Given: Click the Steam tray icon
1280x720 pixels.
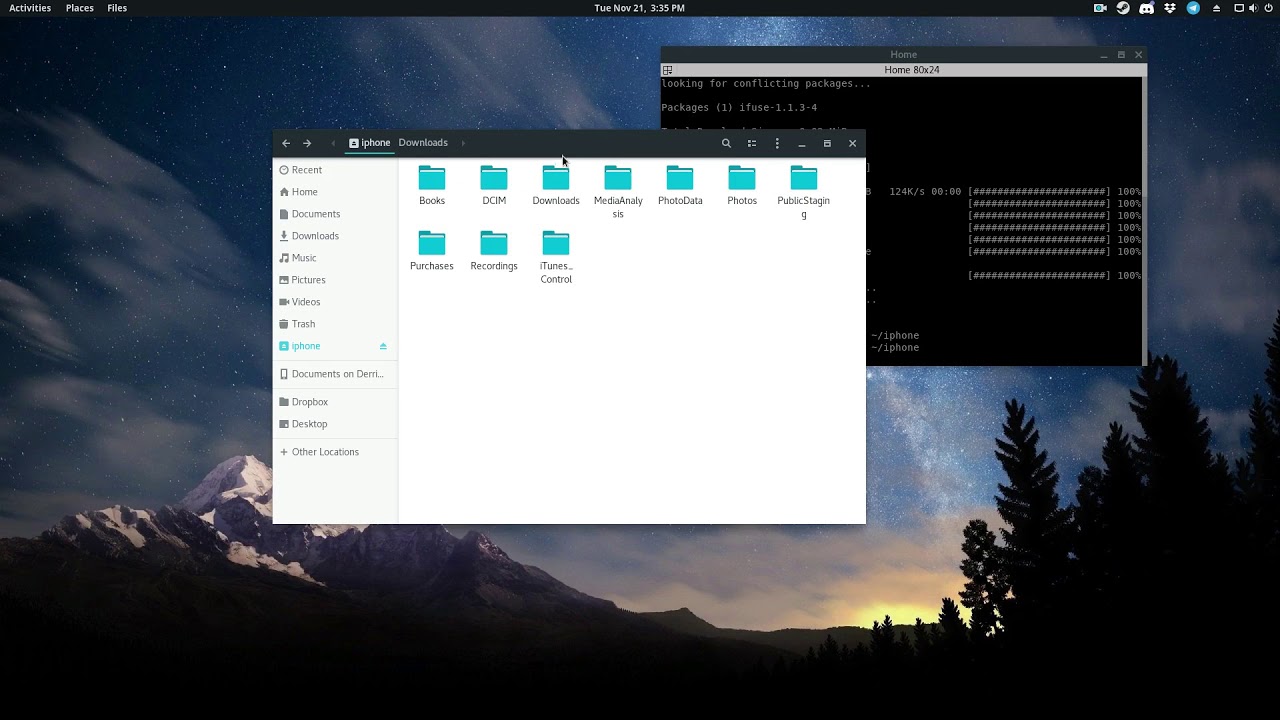Looking at the screenshot, I should point(1123,8).
